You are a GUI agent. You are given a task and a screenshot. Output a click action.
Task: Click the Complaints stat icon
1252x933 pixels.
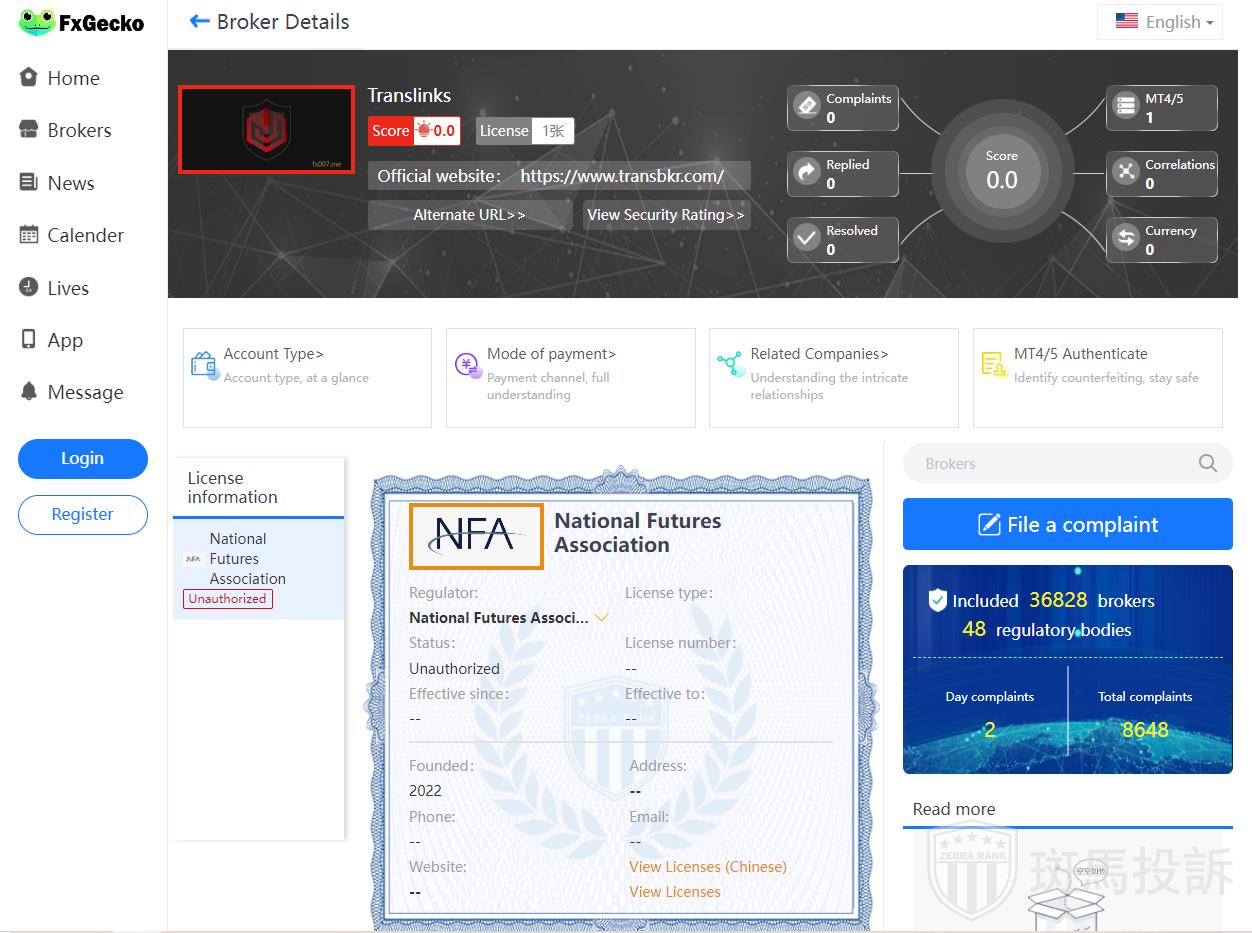pos(806,106)
